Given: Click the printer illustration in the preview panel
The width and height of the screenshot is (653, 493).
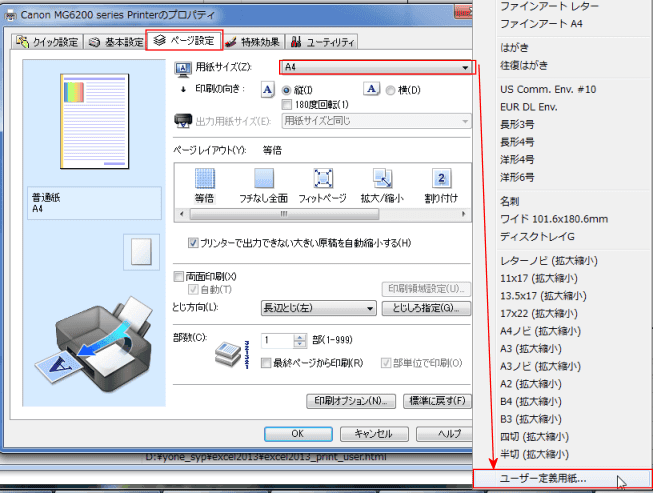Looking at the screenshot, I should click(95, 344).
